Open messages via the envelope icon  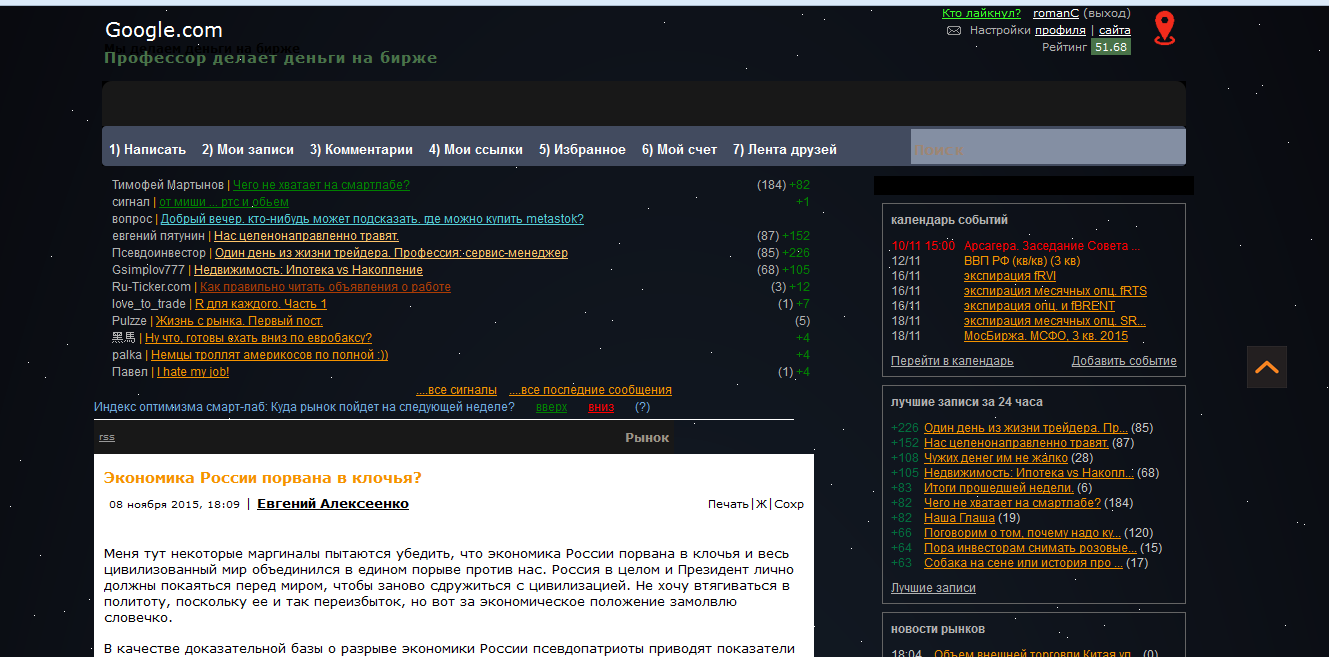pyautogui.click(x=954, y=31)
